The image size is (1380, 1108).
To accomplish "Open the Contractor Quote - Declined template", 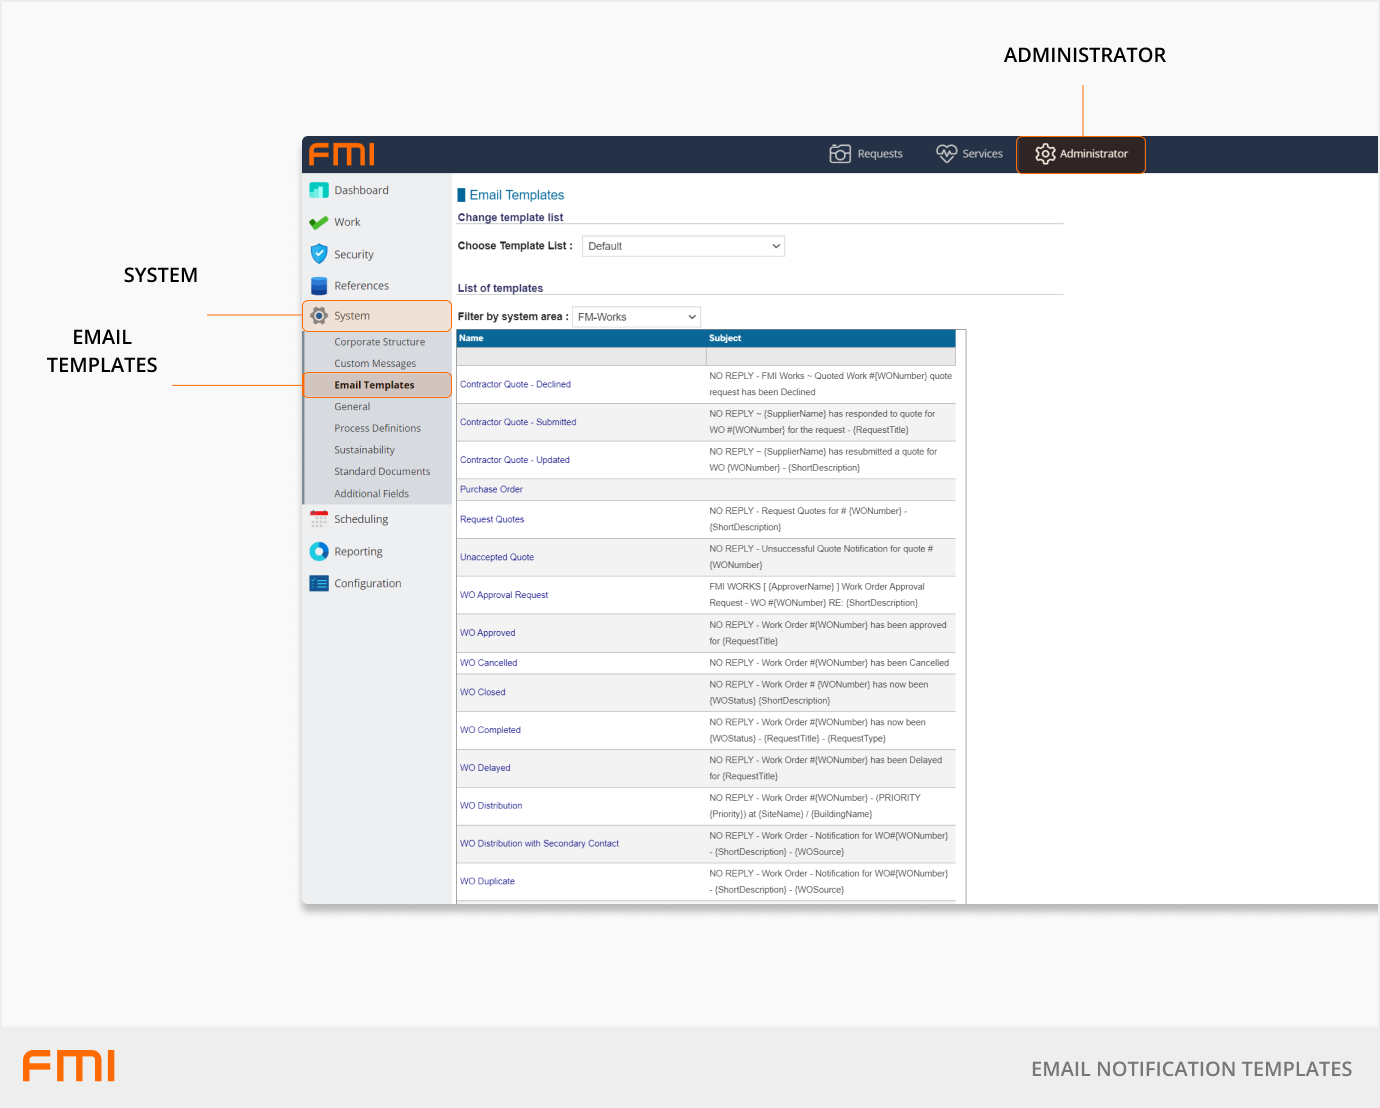I will (x=515, y=384).
